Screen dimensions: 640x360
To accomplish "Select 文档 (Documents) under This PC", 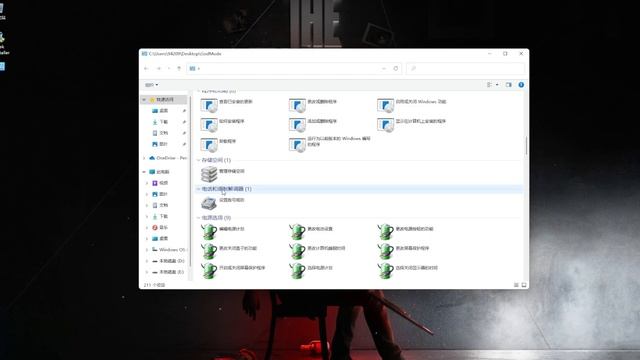I will [160, 205].
